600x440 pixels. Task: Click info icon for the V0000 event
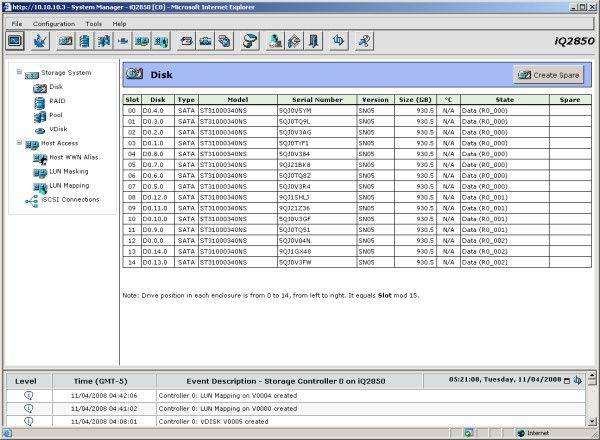[x=29, y=408]
